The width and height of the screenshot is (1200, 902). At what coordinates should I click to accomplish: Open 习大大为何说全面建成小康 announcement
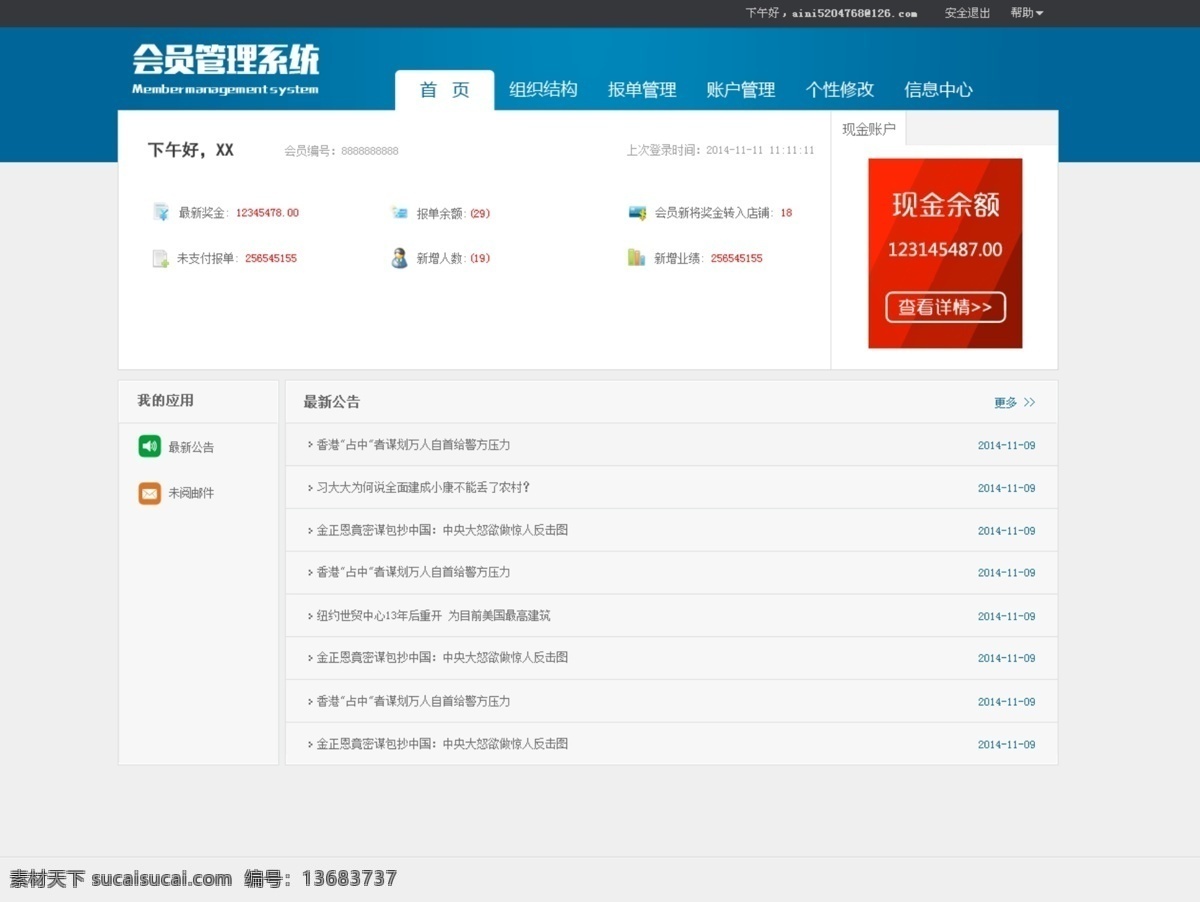(x=423, y=488)
